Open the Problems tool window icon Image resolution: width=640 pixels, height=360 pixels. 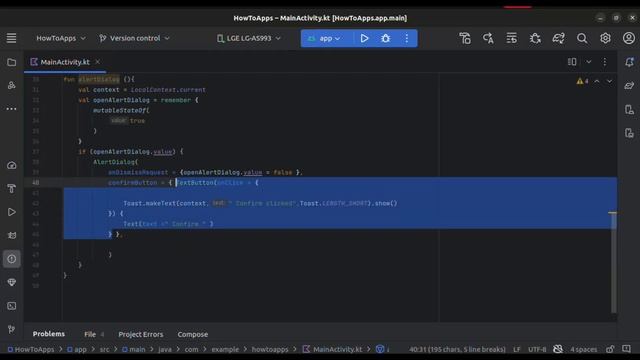point(11,259)
